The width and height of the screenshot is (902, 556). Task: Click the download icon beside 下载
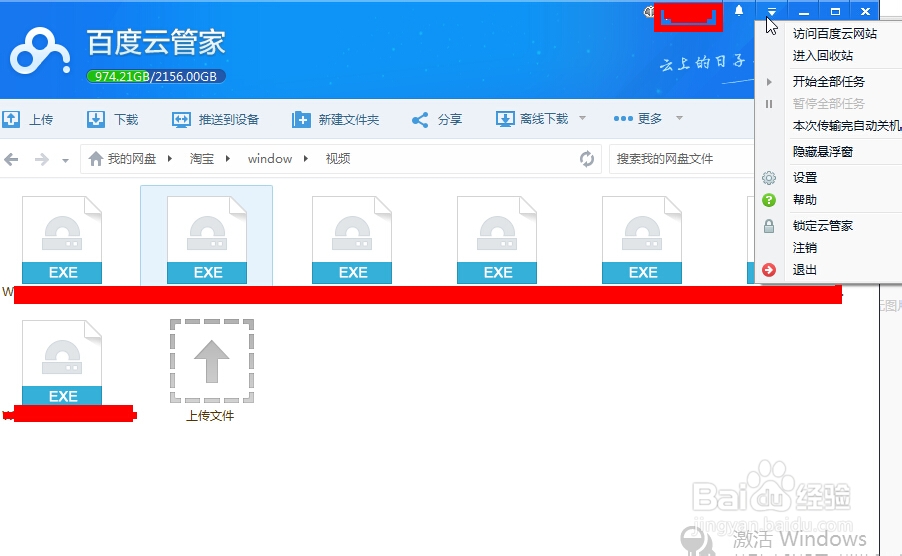[x=95, y=119]
